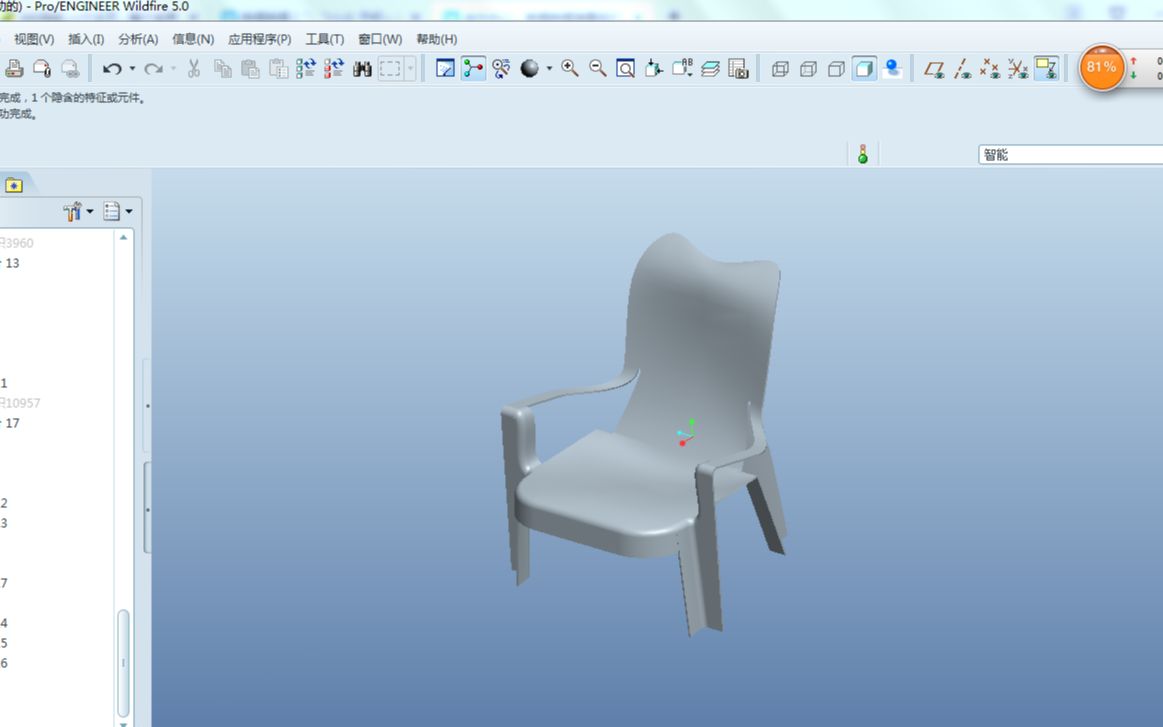The image size is (1163, 727).
Task: Click the Zoom In magnifier icon
Action: [570, 69]
